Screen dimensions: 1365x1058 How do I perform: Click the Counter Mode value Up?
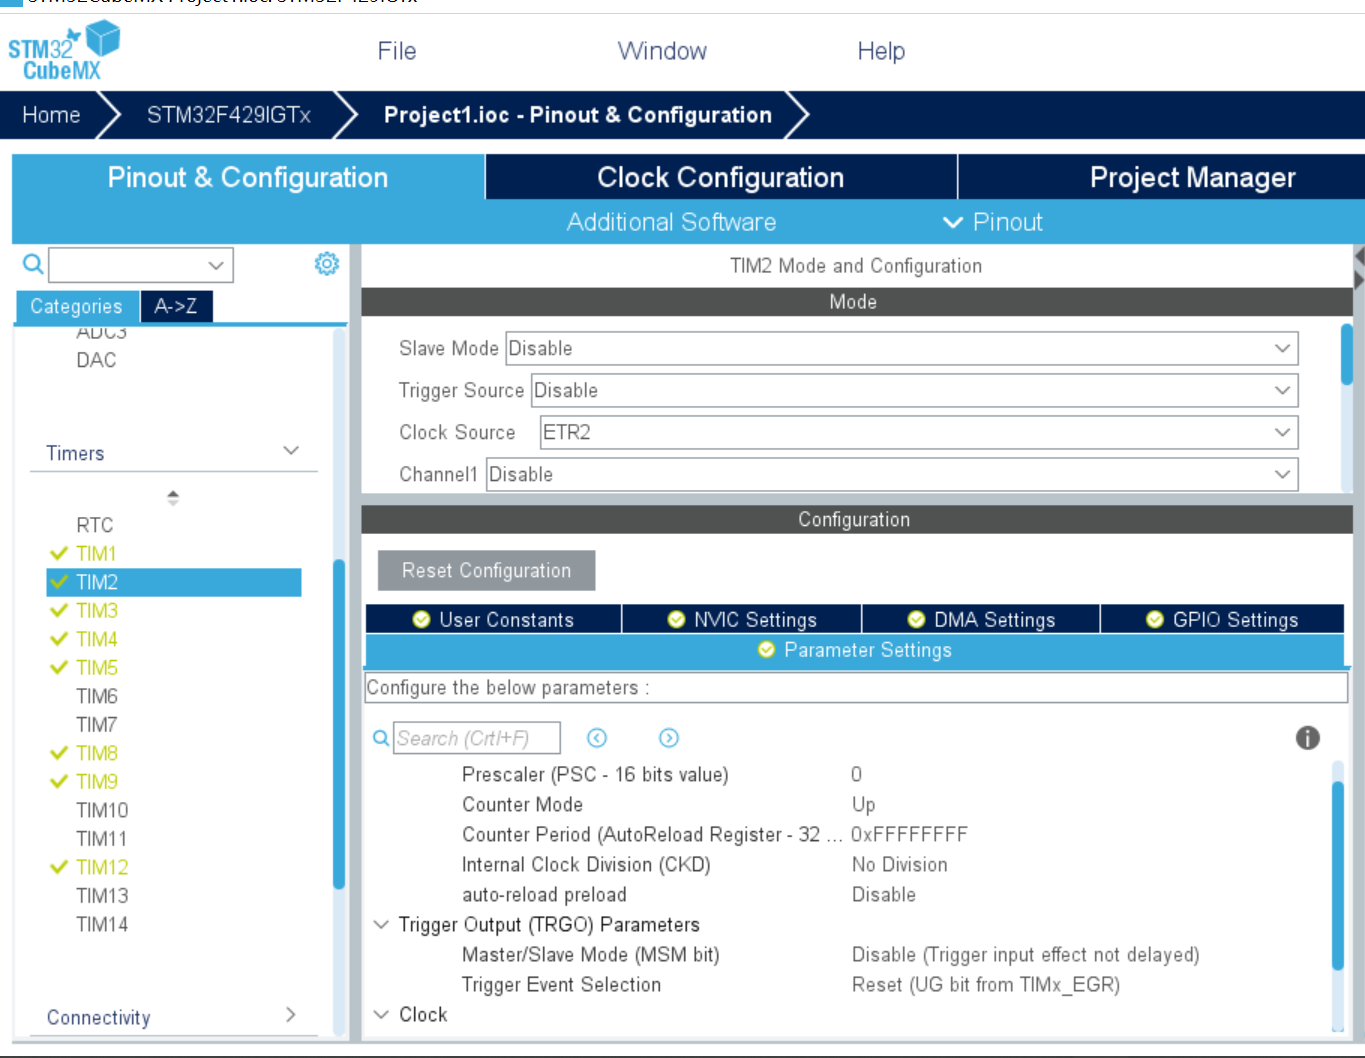point(863,804)
